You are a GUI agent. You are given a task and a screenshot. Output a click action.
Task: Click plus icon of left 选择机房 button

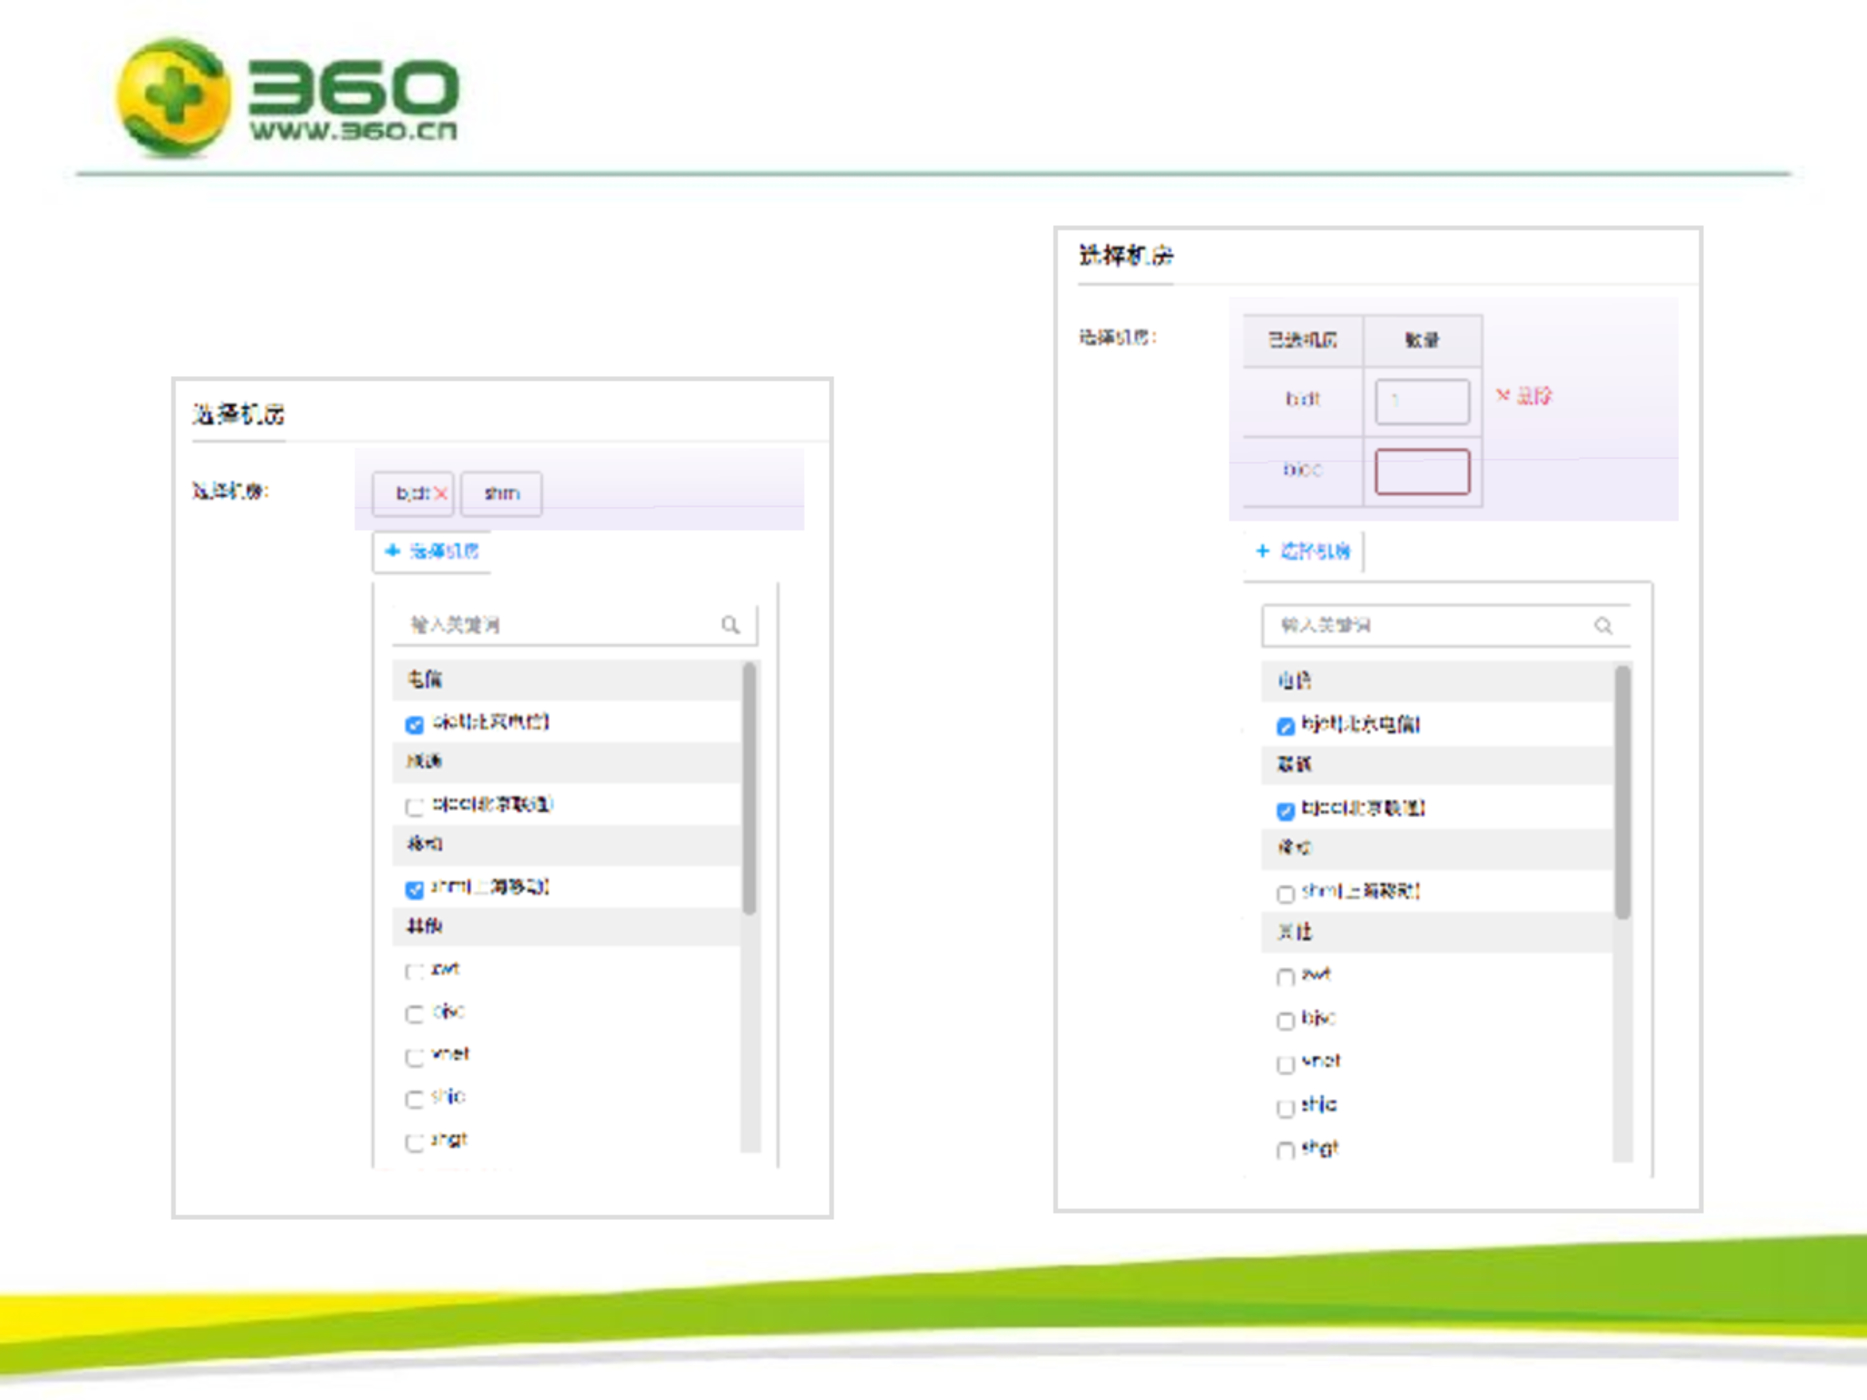pos(392,551)
